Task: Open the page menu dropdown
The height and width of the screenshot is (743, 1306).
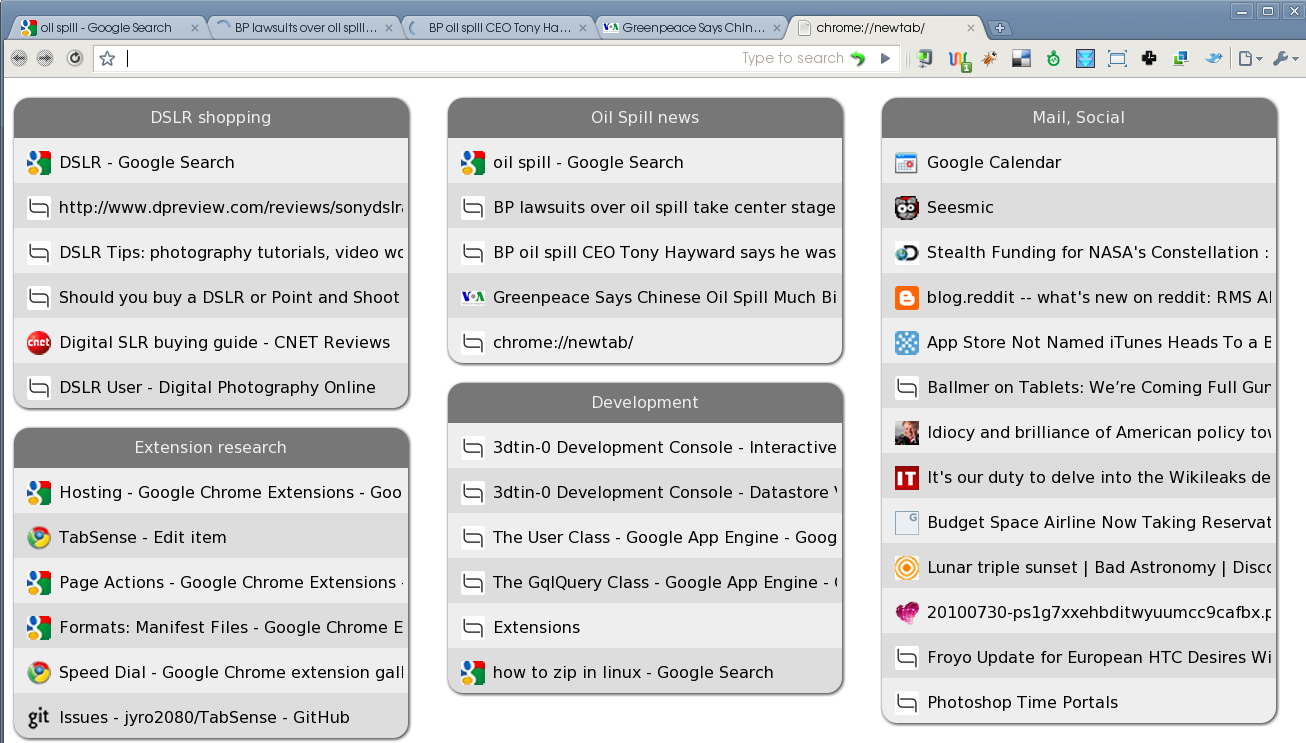Action: click(1249, 59)
